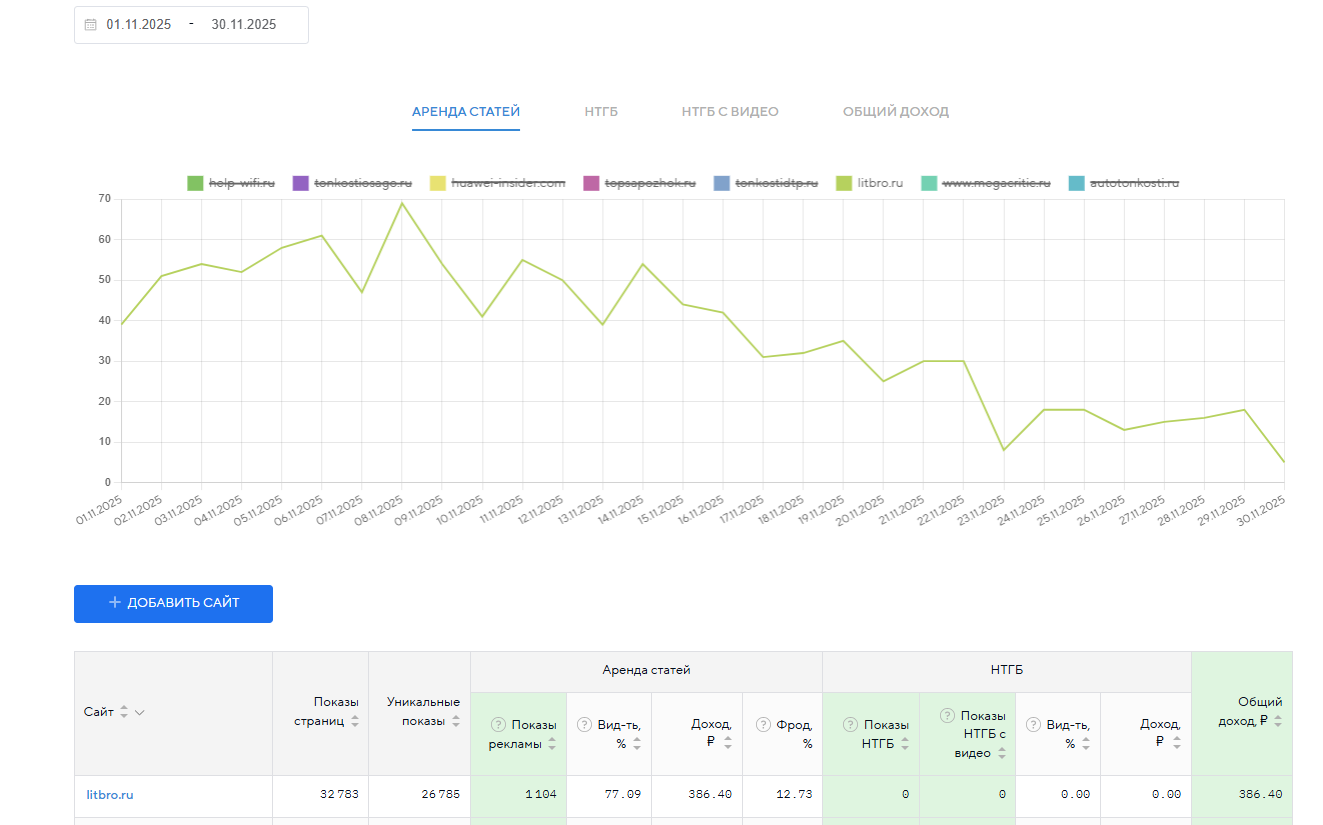Hide litbro.ru series via legend
The width and height of the screenshot is (1323, 825).
click(879, 183)
